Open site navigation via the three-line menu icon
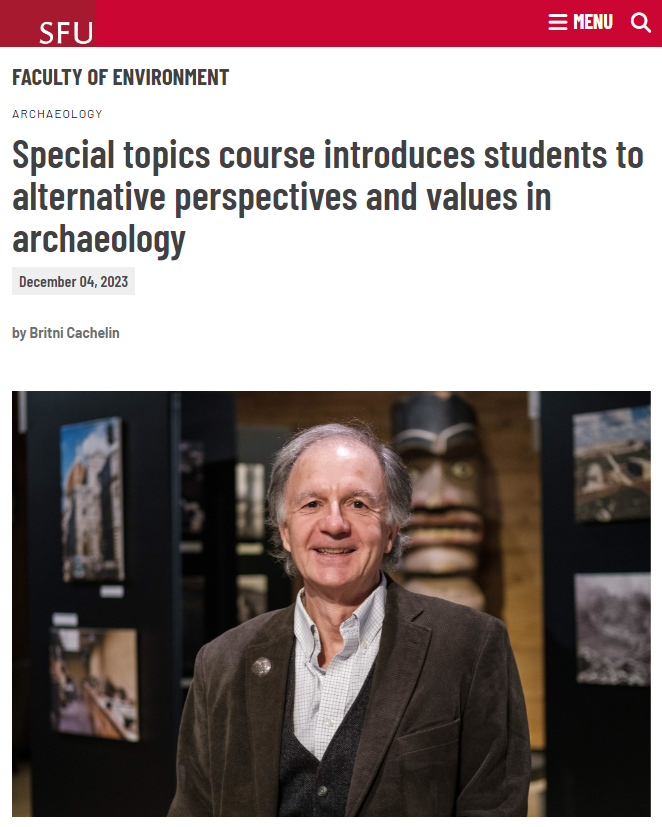 point(558,21)
